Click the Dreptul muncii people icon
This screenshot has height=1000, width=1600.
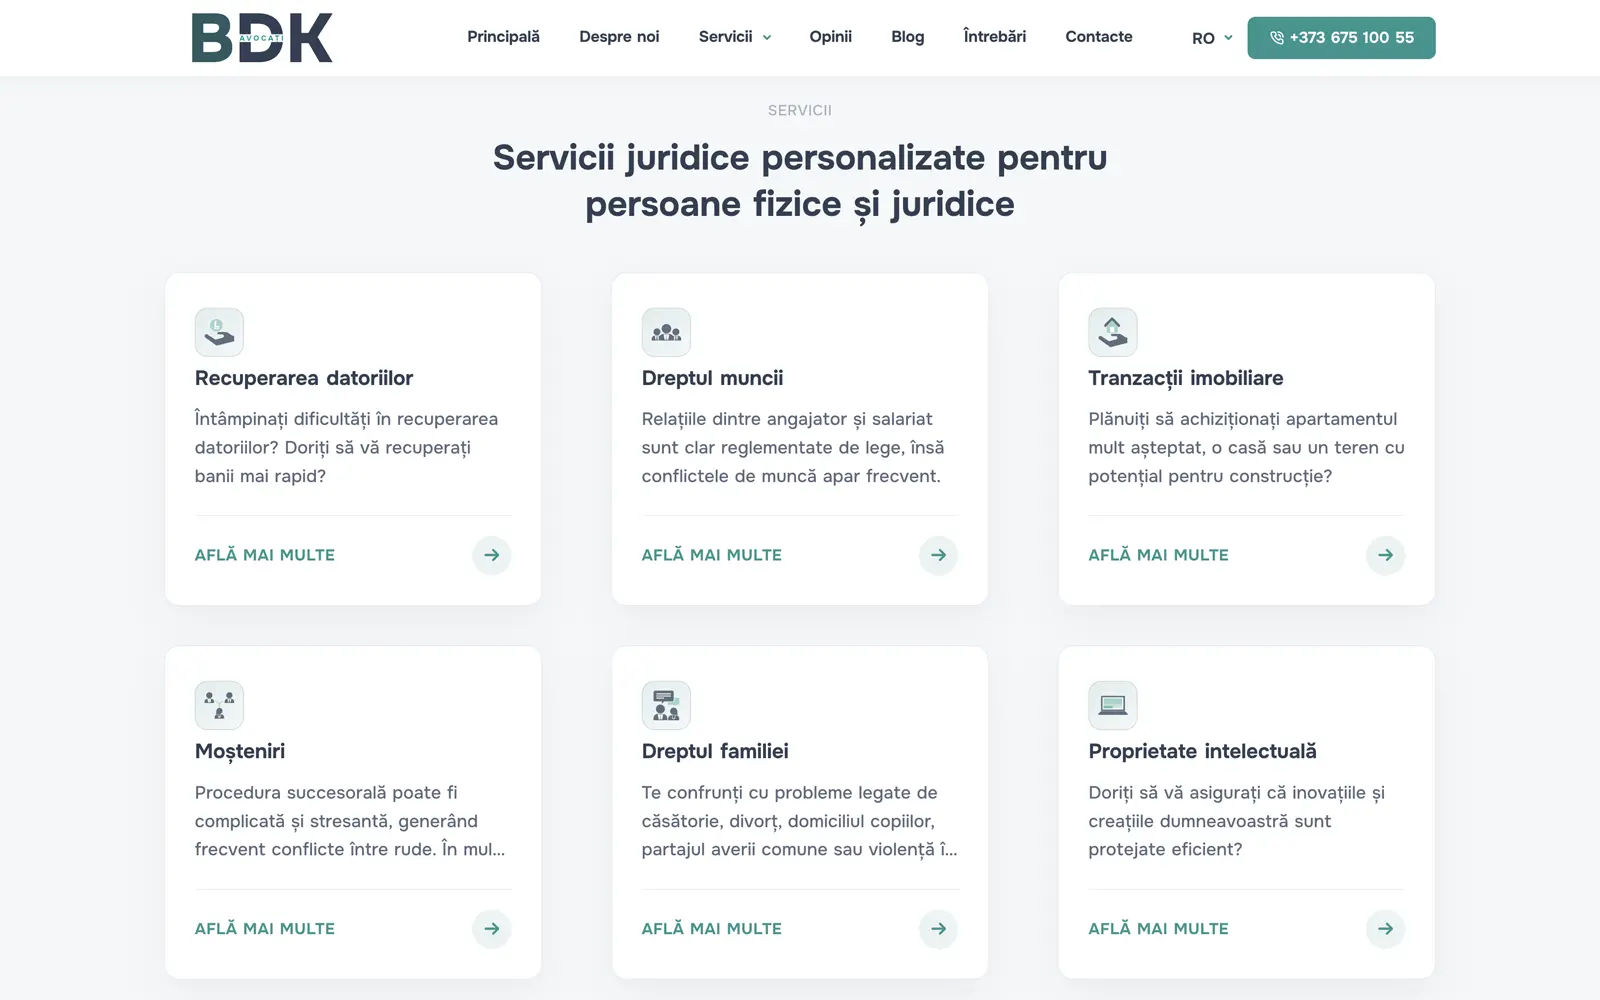pos(666,332)
